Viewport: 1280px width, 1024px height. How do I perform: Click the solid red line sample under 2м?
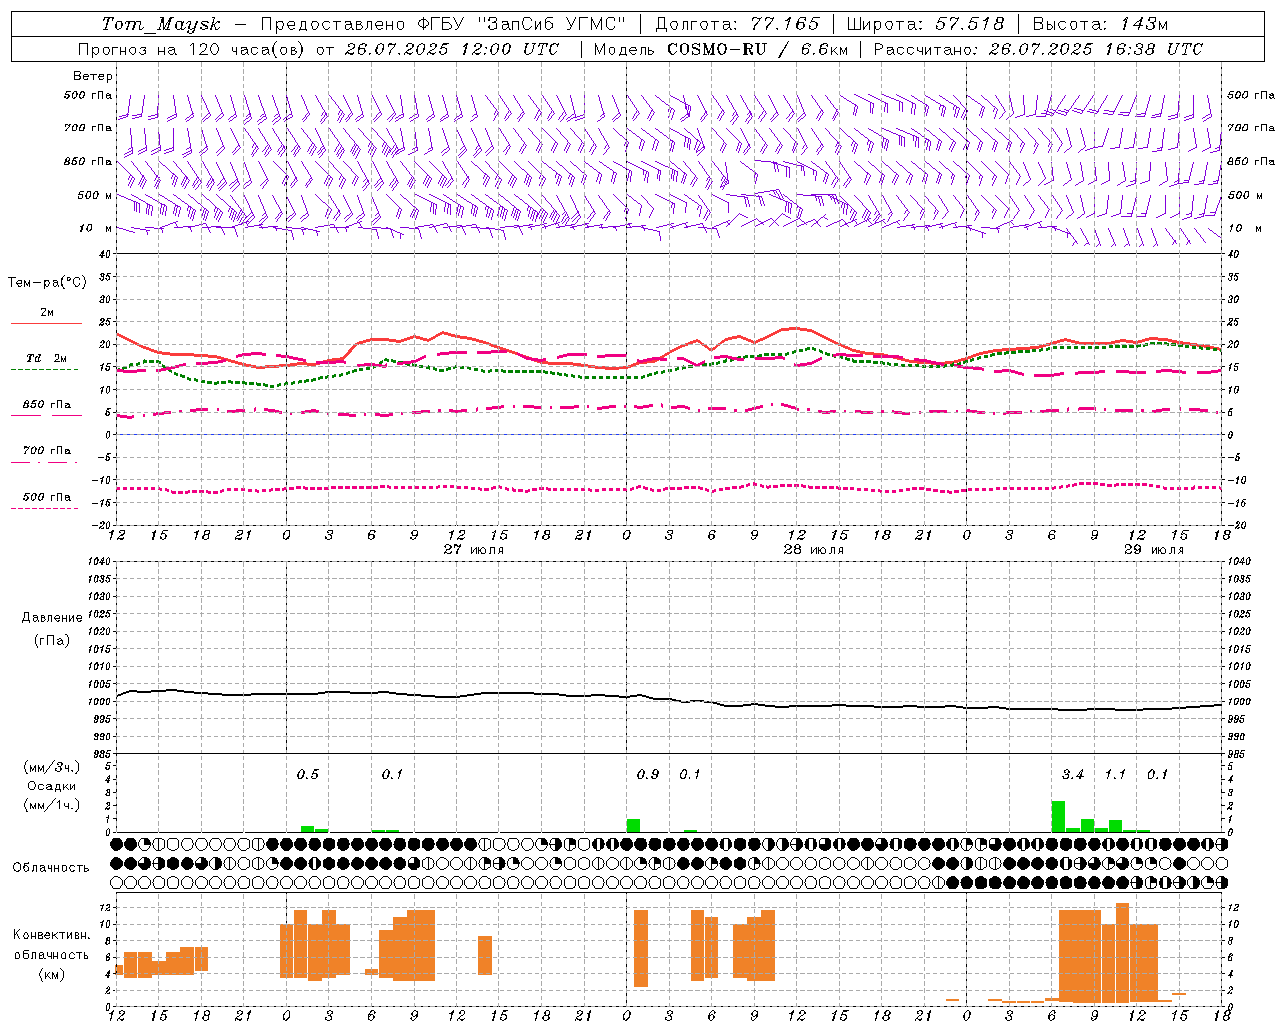[x=46, y=324]
